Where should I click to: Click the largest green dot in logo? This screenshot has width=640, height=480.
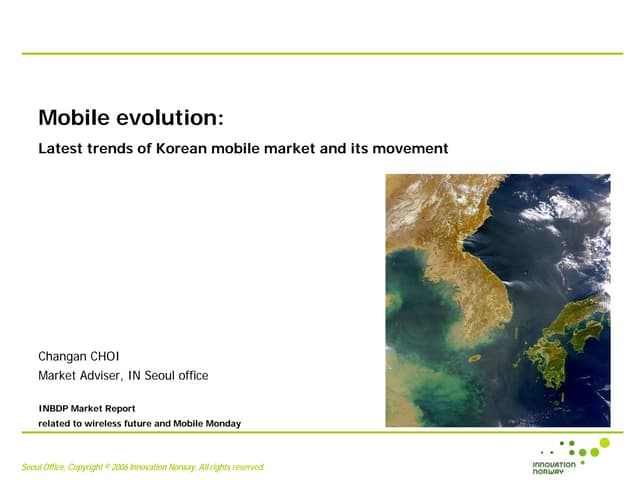pyautogui.click(x=604, y=443)
